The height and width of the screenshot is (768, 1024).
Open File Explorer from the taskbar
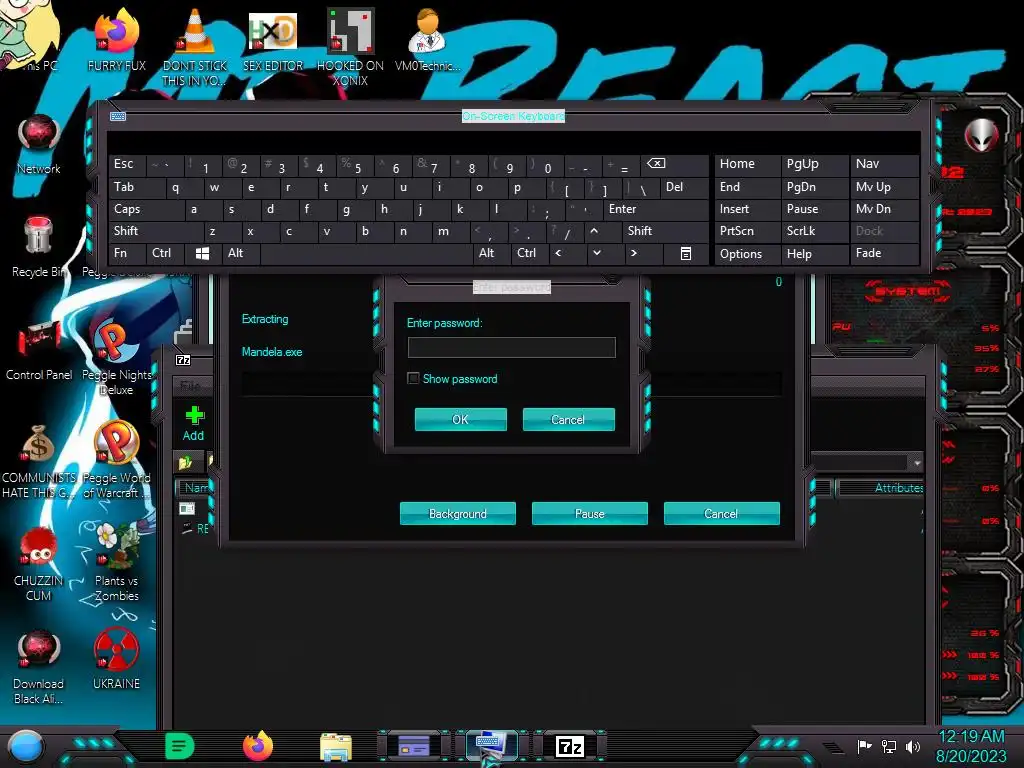tap(336, 747)
